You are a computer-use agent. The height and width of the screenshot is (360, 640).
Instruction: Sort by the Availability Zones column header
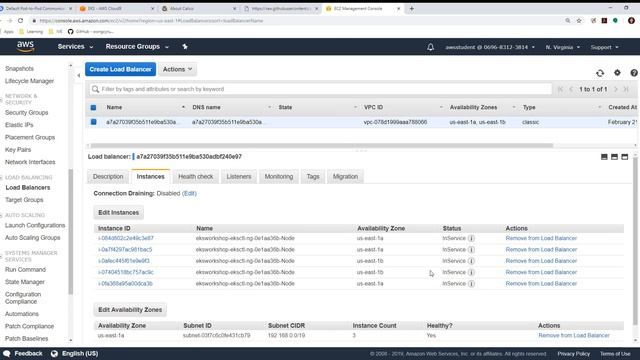(473, 107)
